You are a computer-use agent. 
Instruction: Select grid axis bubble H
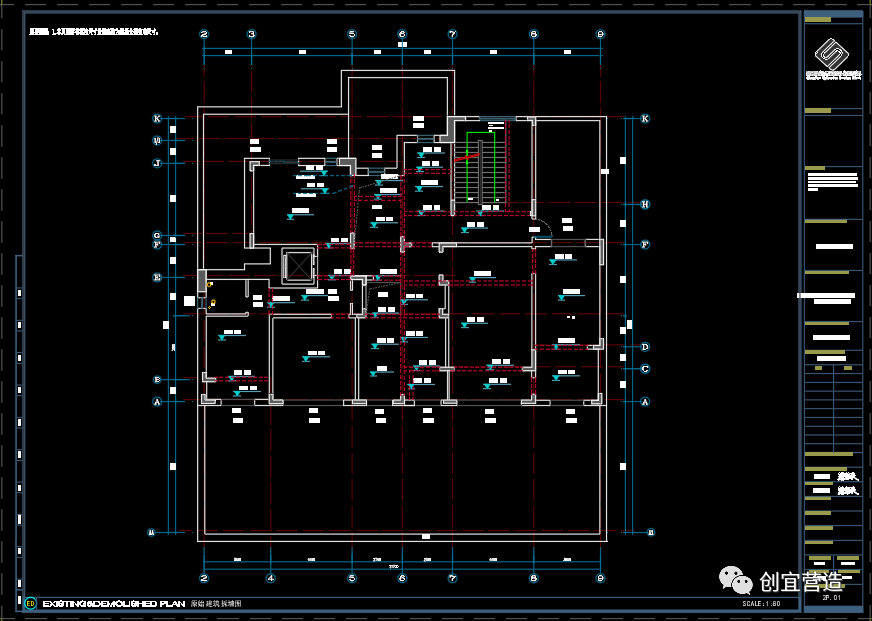tap(645, 204)
